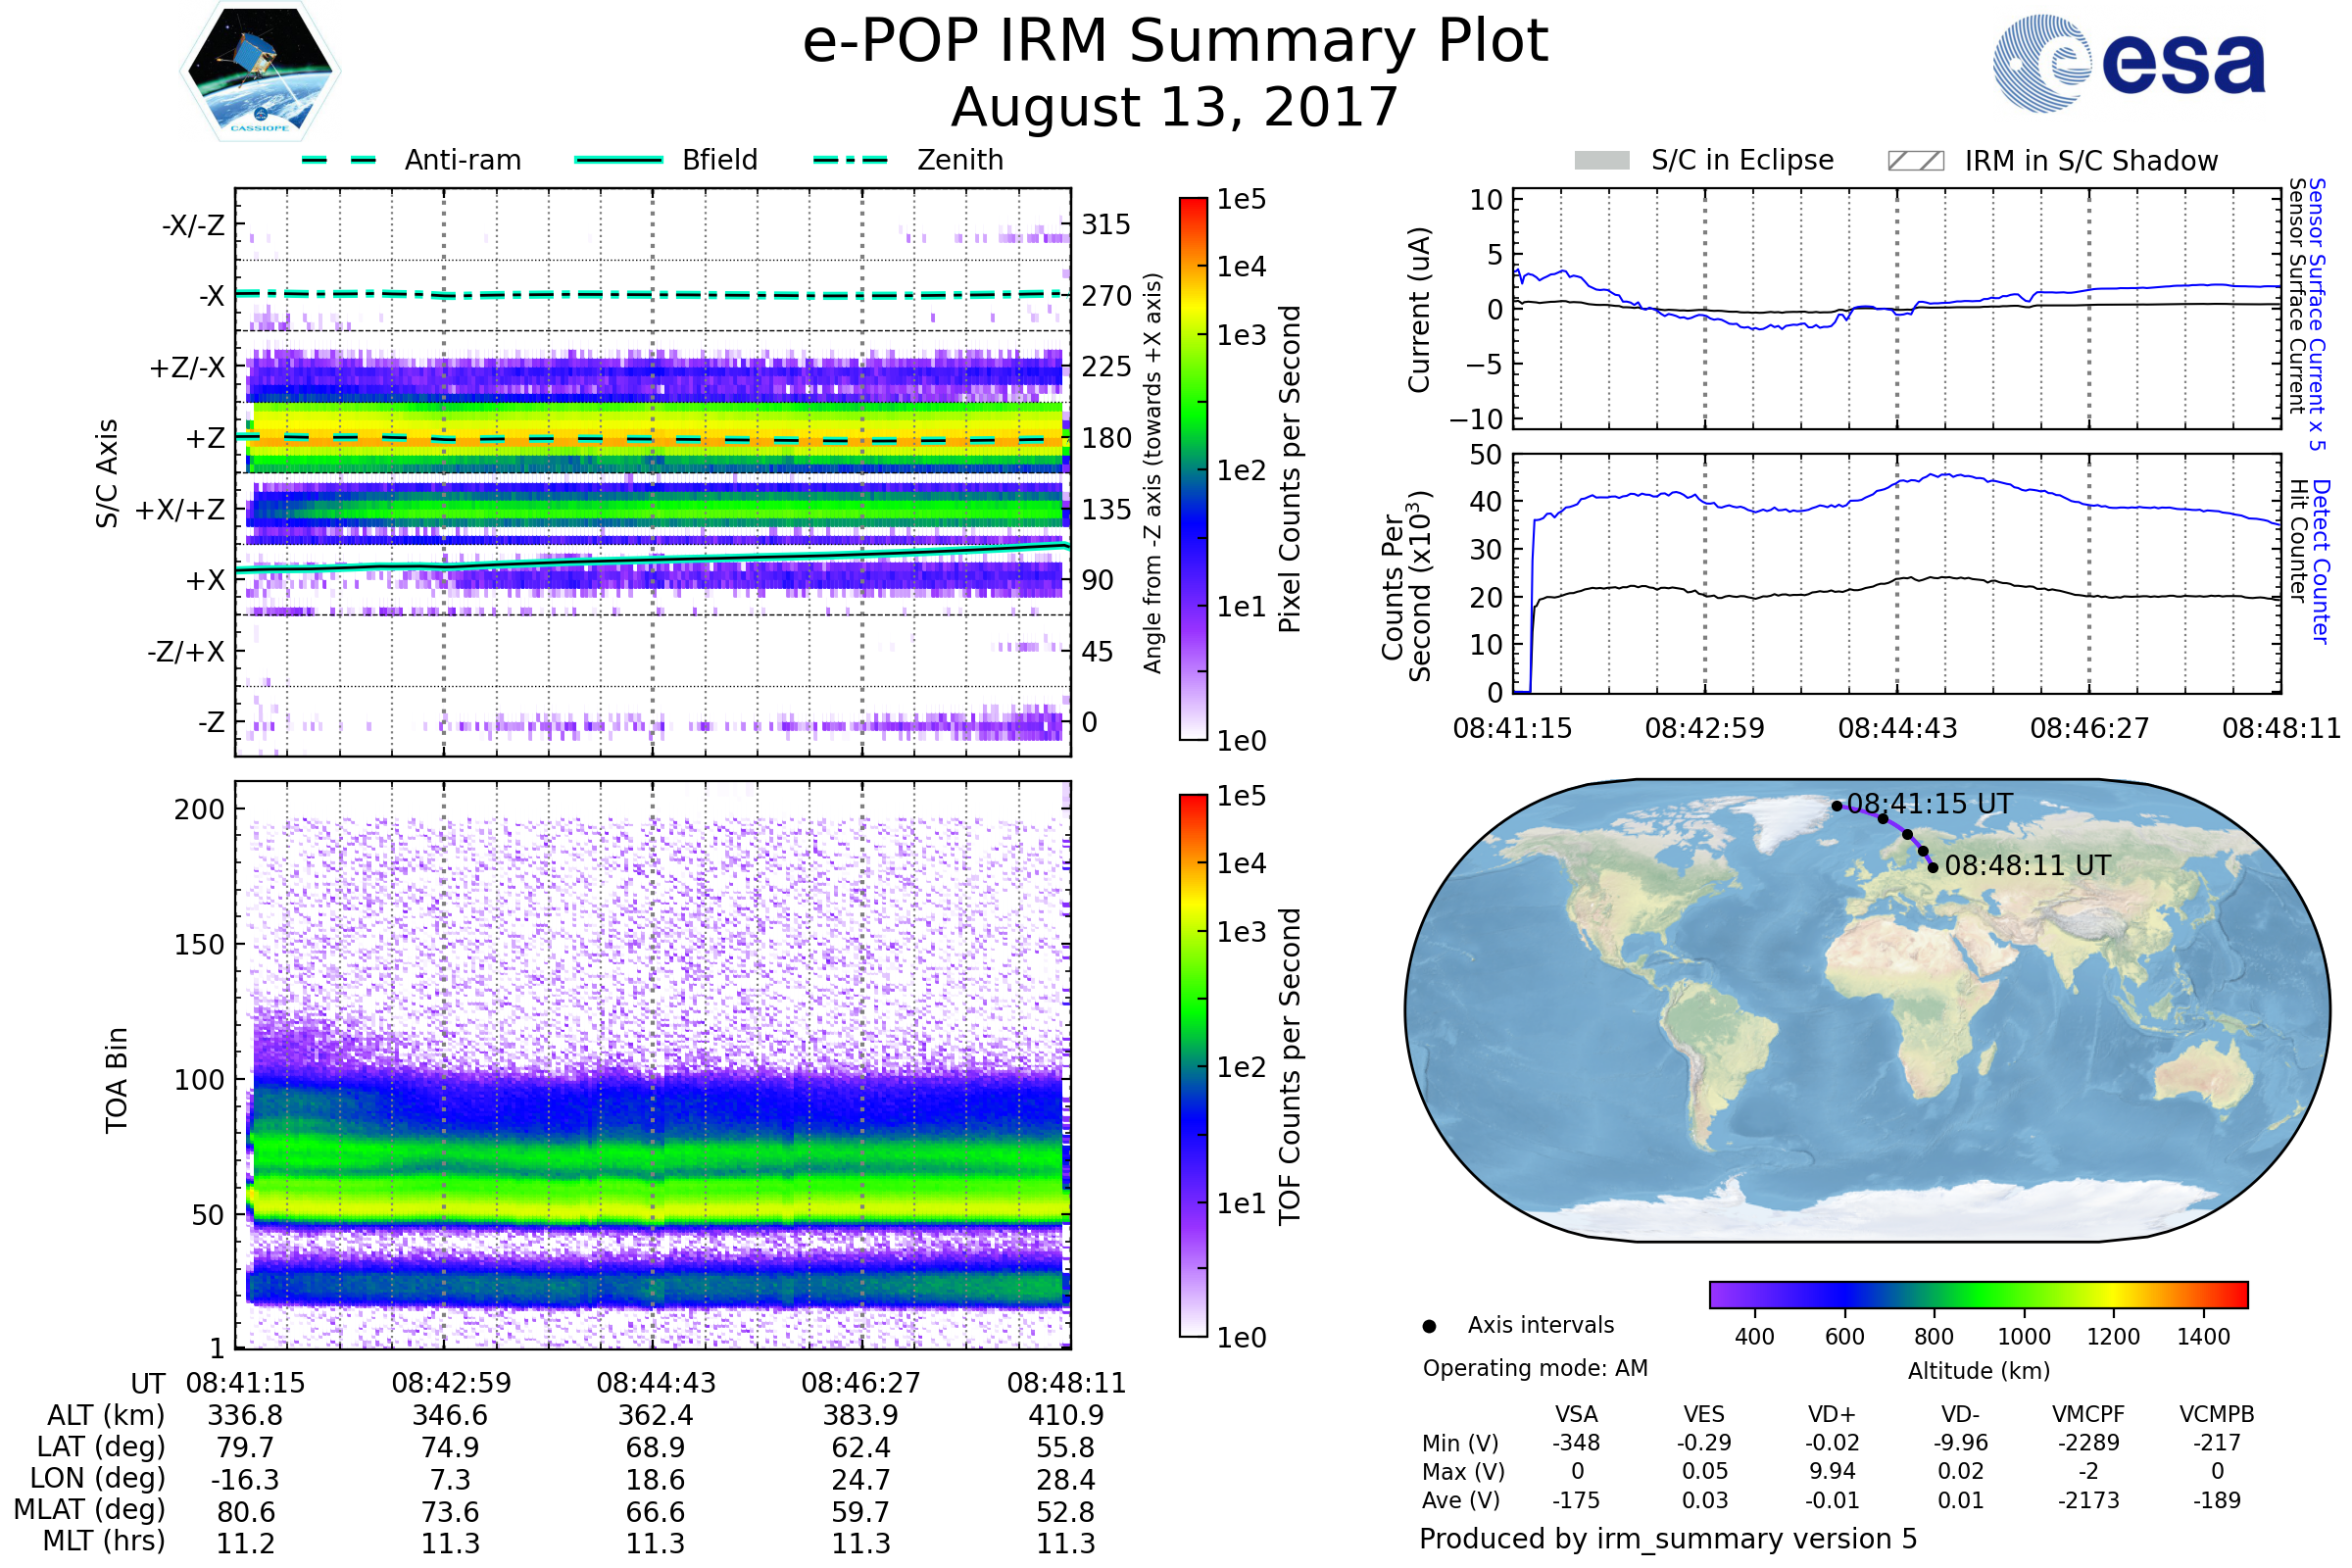Click the 08:41:15 UT start point on map
Image resolution: width=2352 pixels, height=1568 pixels.
tap(1837, 806)
